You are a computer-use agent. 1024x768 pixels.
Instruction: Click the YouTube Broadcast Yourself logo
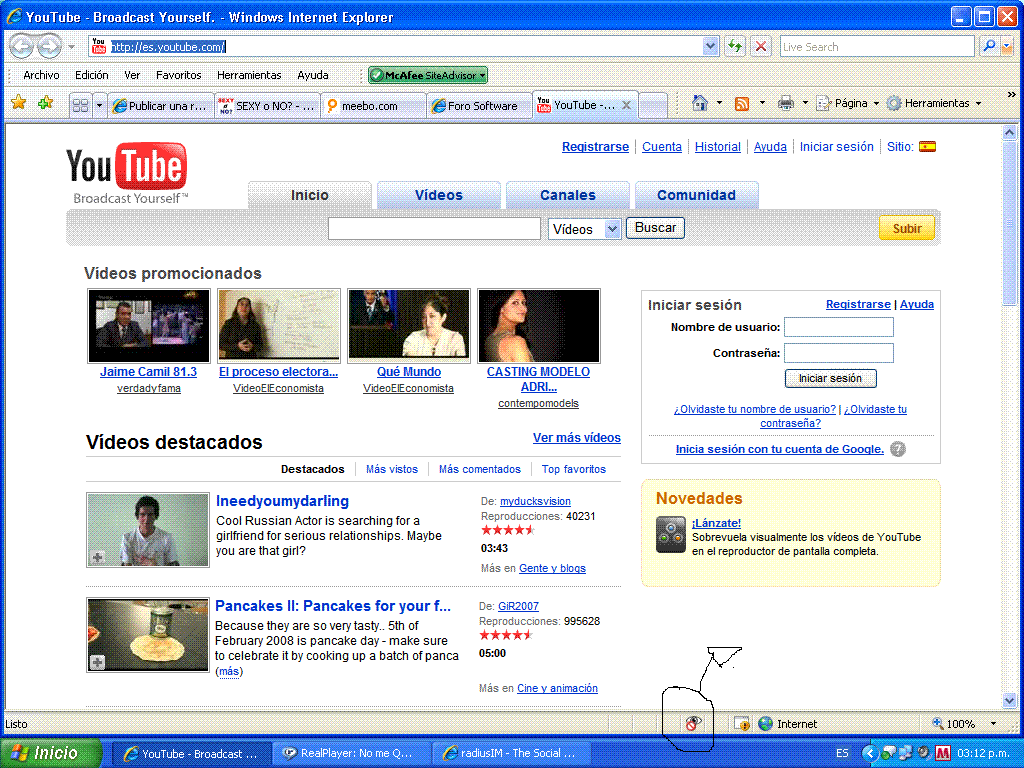(x=127, y=173)
